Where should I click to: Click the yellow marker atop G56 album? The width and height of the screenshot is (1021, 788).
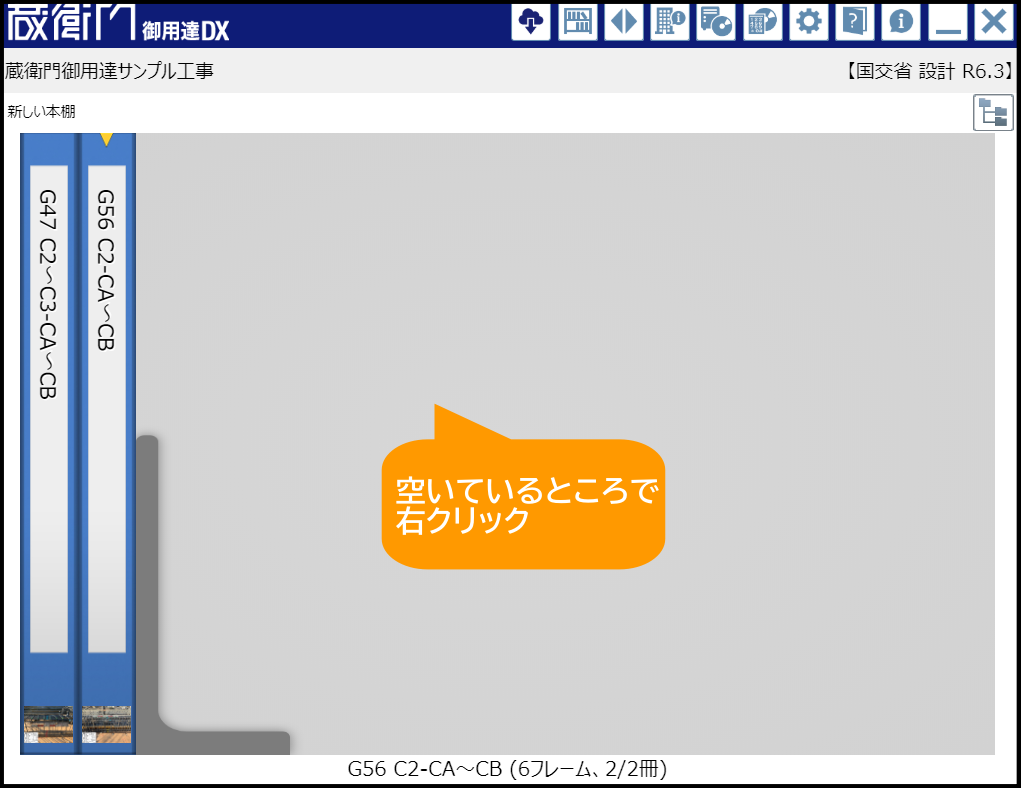pyautogui.click(x=106, y=139)
